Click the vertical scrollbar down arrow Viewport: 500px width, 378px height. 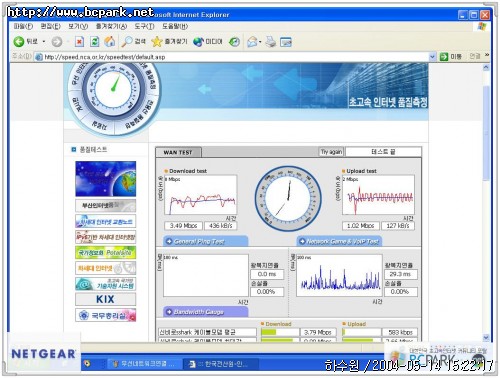486,337
